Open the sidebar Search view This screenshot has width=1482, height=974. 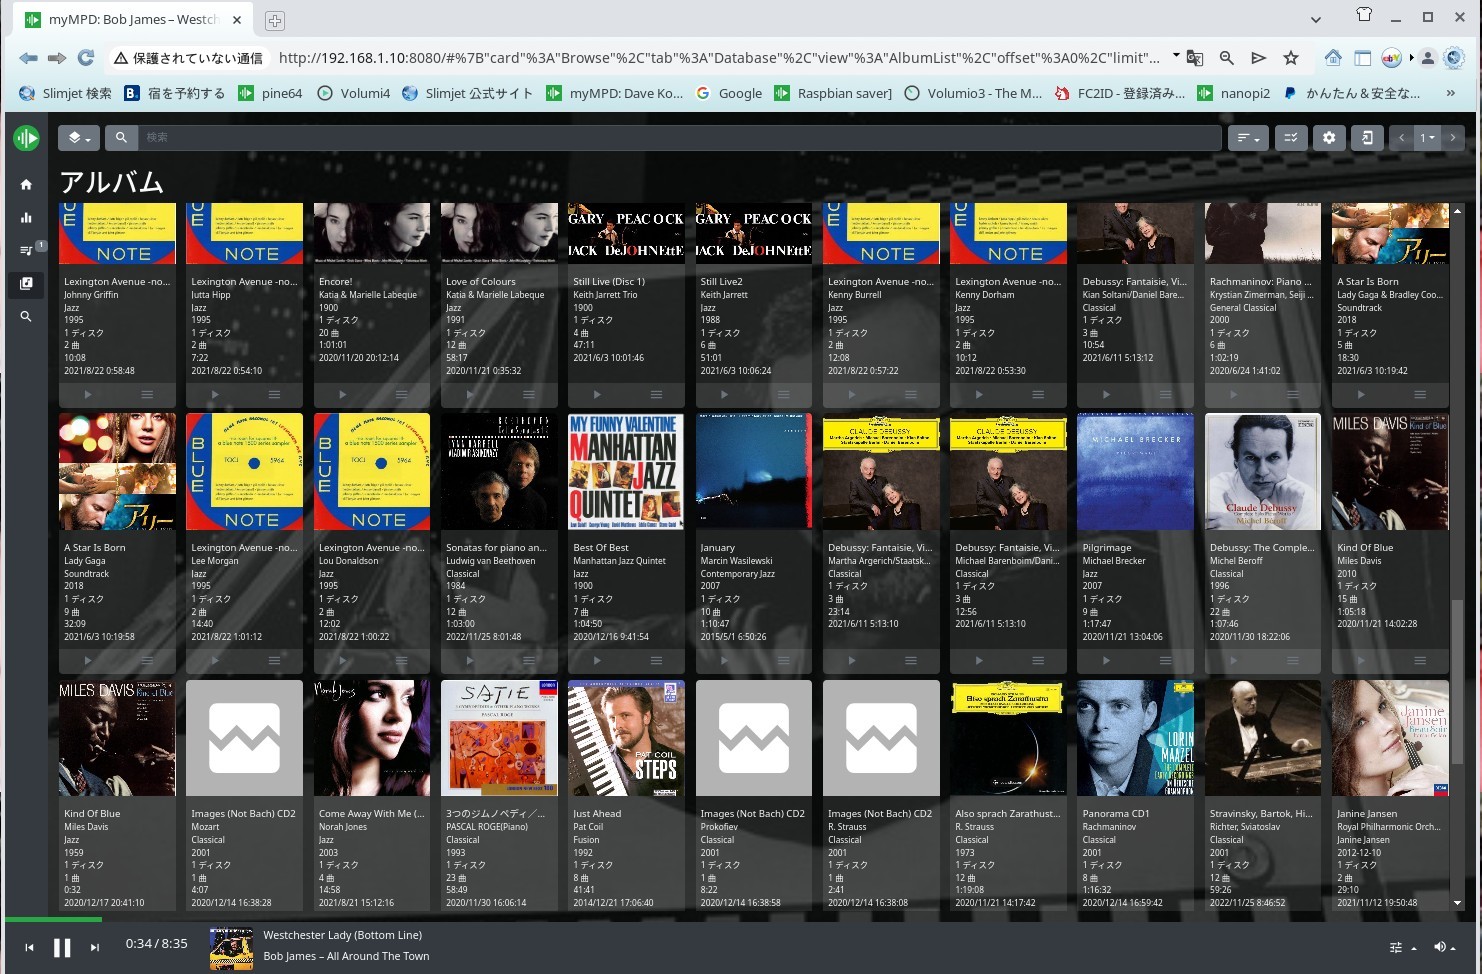point(26,316)
